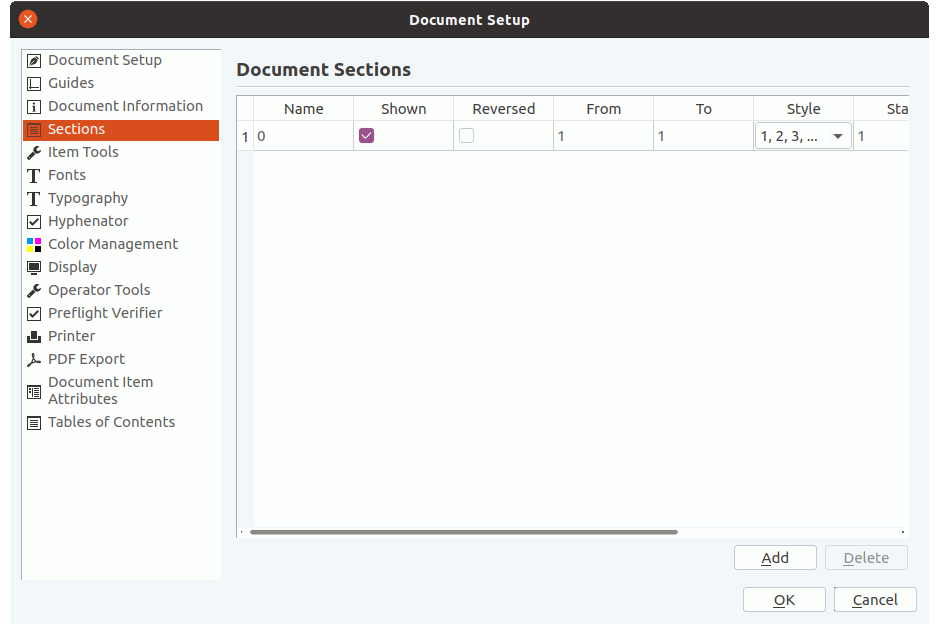Go to Document Item Attributes page
The height and width of the screenshot is (634, 939).
tap(100, 390)
